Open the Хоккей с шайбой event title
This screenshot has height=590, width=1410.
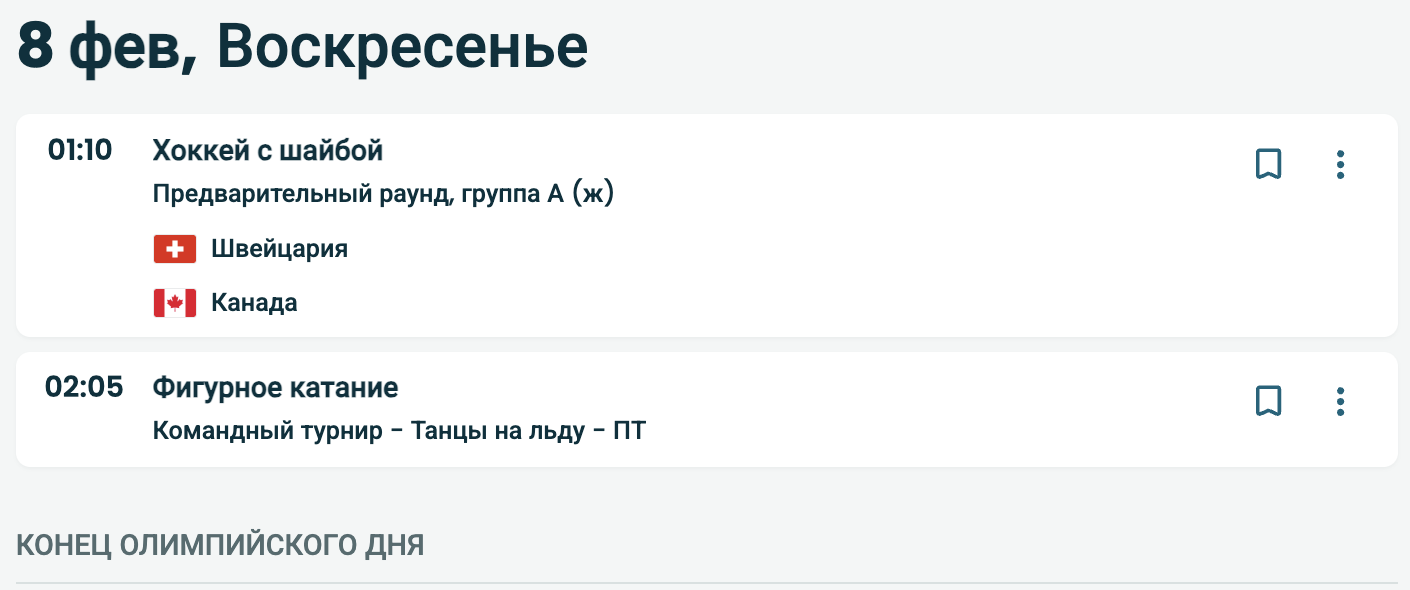(x=268, y=150)
